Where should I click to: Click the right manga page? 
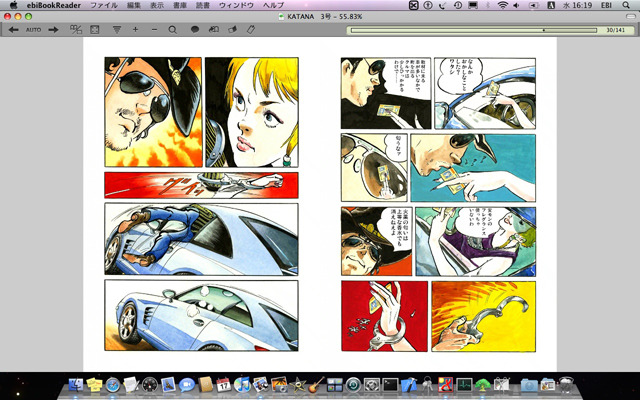438,204
